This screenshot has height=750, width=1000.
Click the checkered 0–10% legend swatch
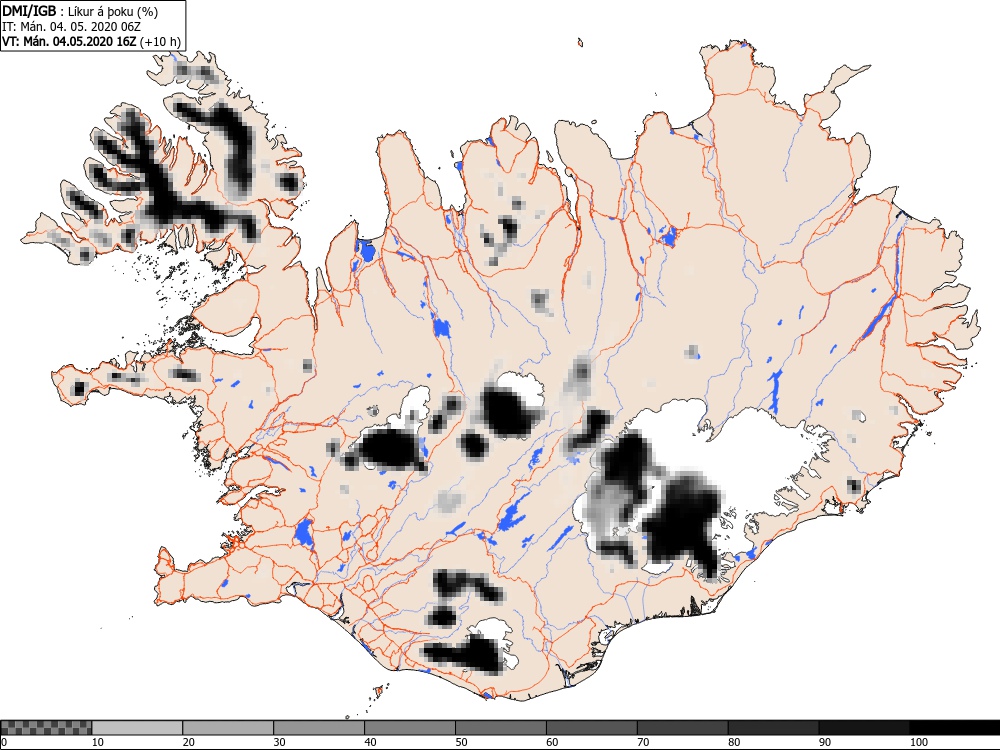click(x=47, y=728)
